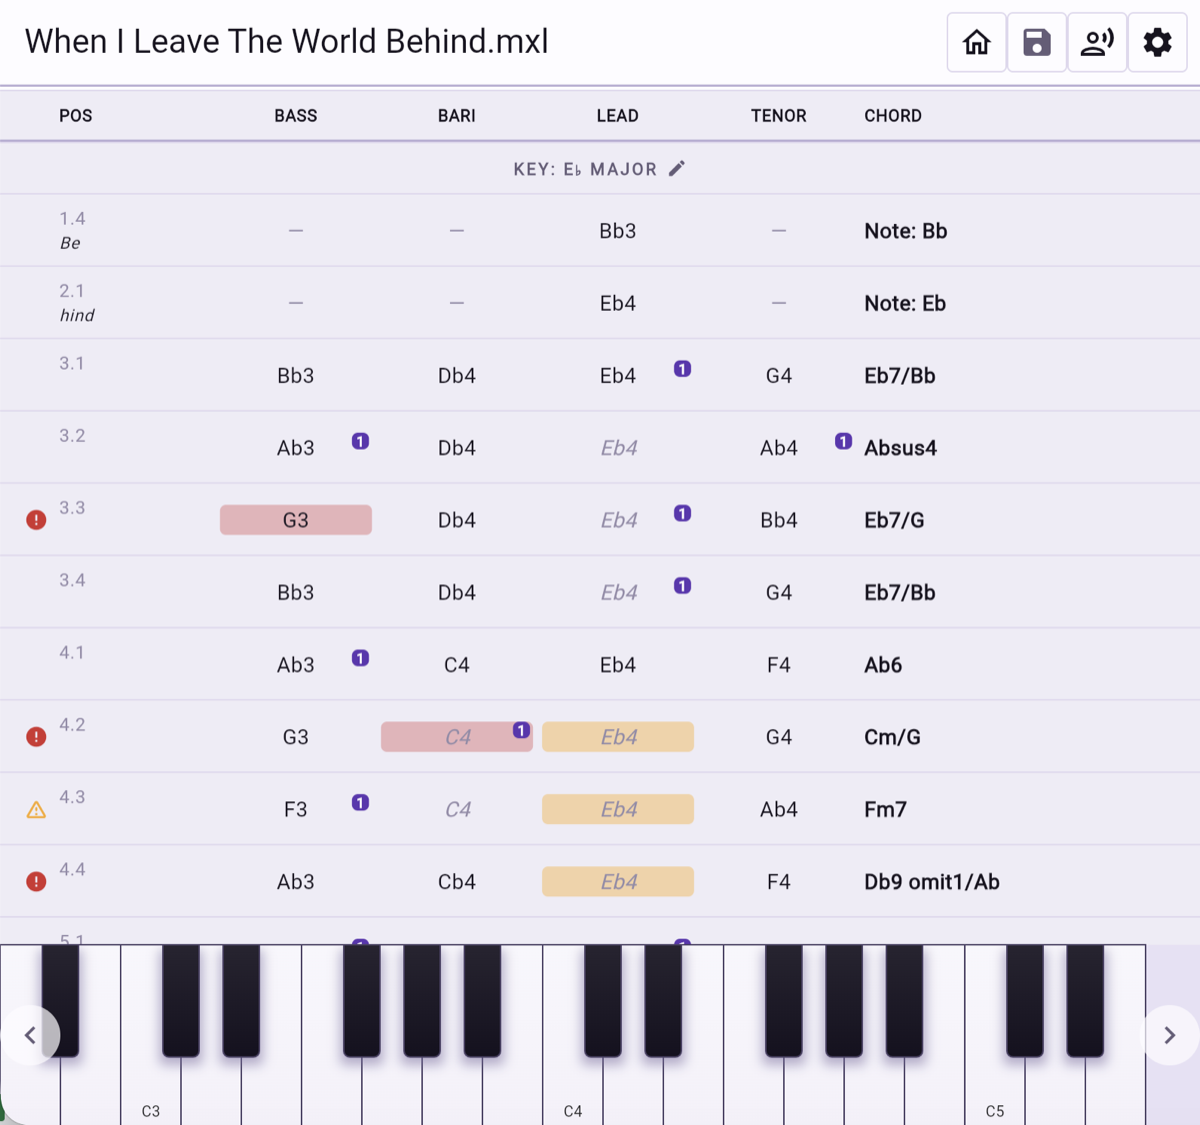Screen dimensions: 1200x1125
Task: Click the red error icon at row 3.3
Action: click(x=36, y=520)
